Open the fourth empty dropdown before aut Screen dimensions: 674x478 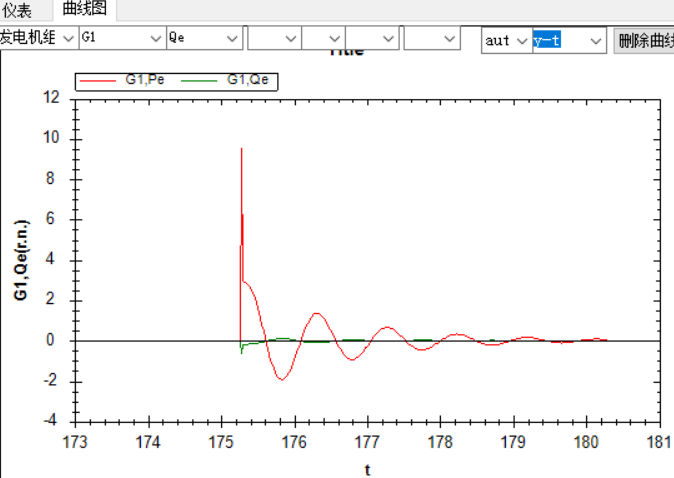tap(432, 39)
